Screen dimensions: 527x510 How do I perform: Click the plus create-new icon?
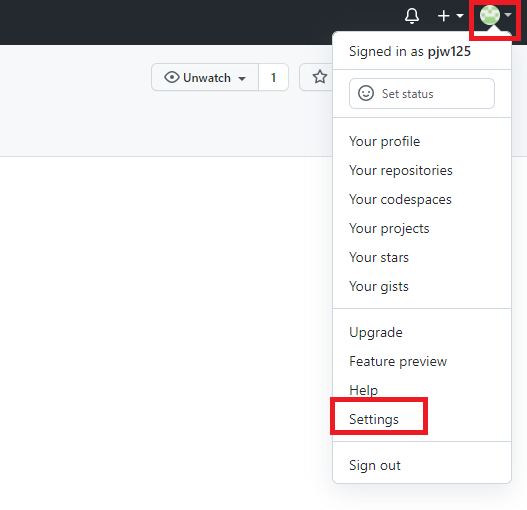[x=444, y=15]
